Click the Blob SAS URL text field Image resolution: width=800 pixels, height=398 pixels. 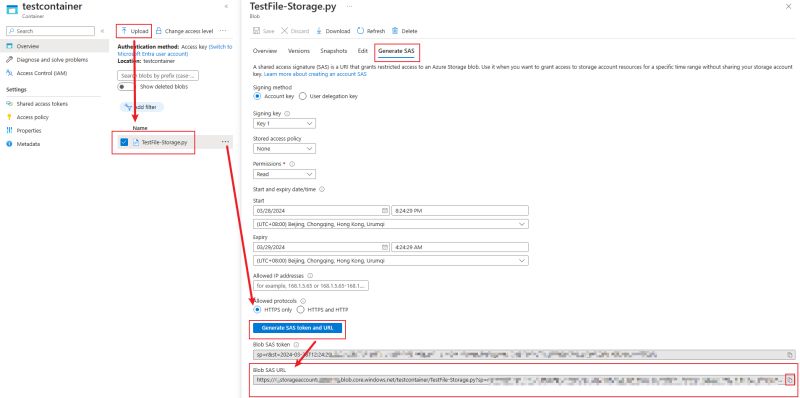(518, 380)
